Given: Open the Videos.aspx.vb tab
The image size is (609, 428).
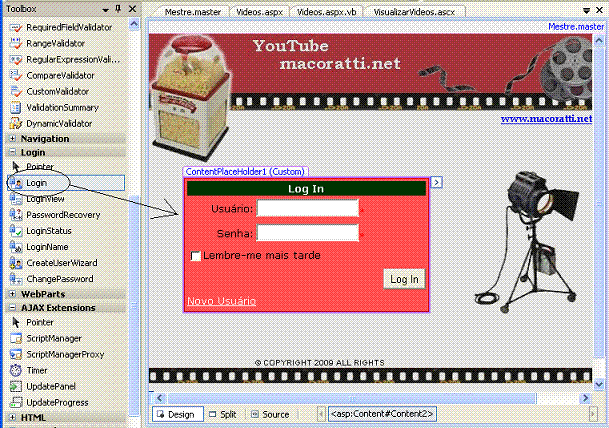Looking at the screenshot, I should point(327,12).
